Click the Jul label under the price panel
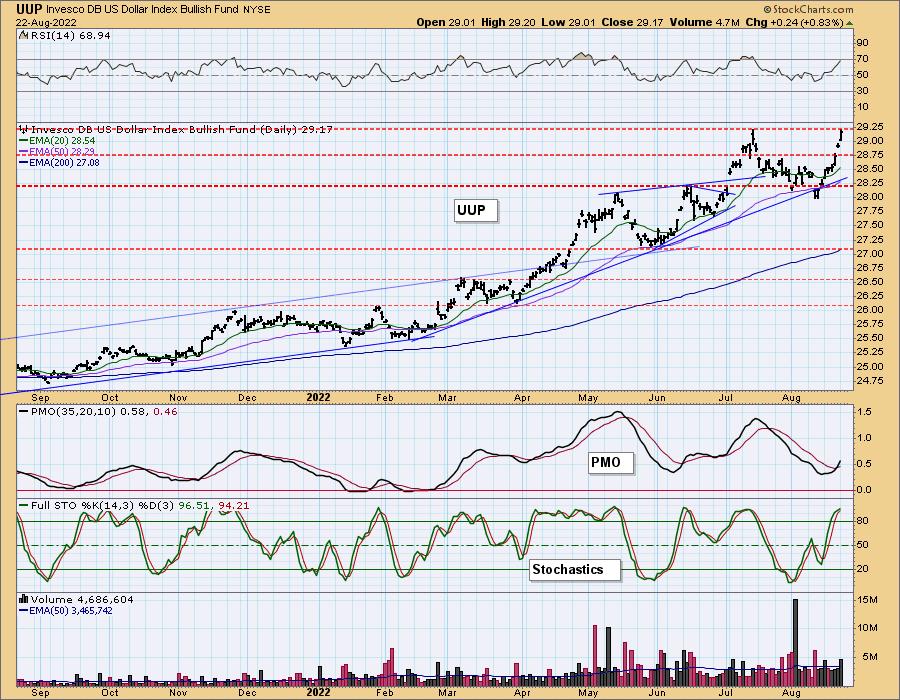Viewport: 900px width, 700px height. [x=726, y=398]
